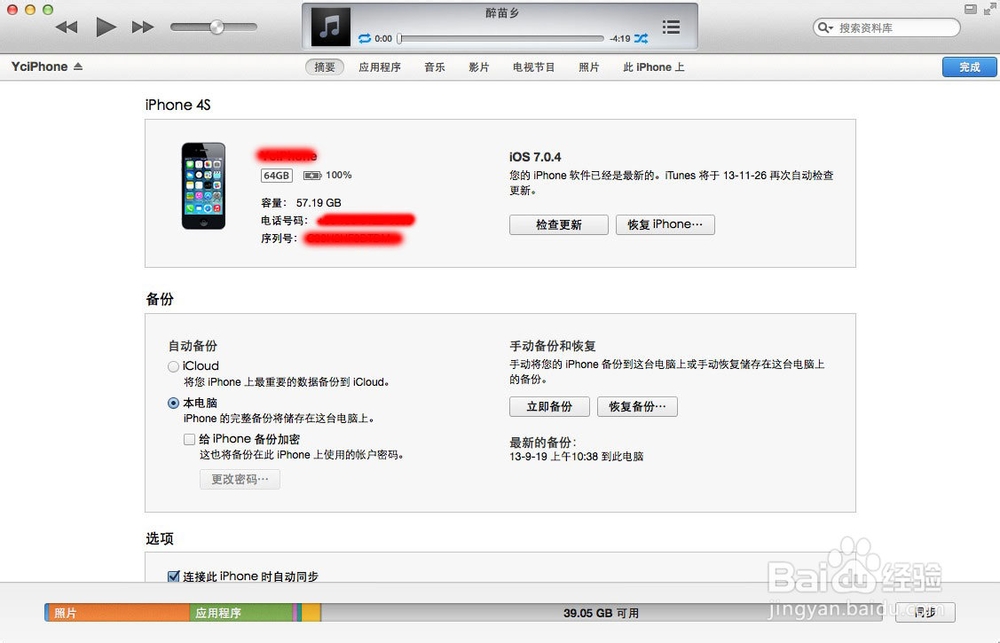This screenshot has height=643, width=1000.
Task: Click the elapsed time 0:00
Action: 383,38
